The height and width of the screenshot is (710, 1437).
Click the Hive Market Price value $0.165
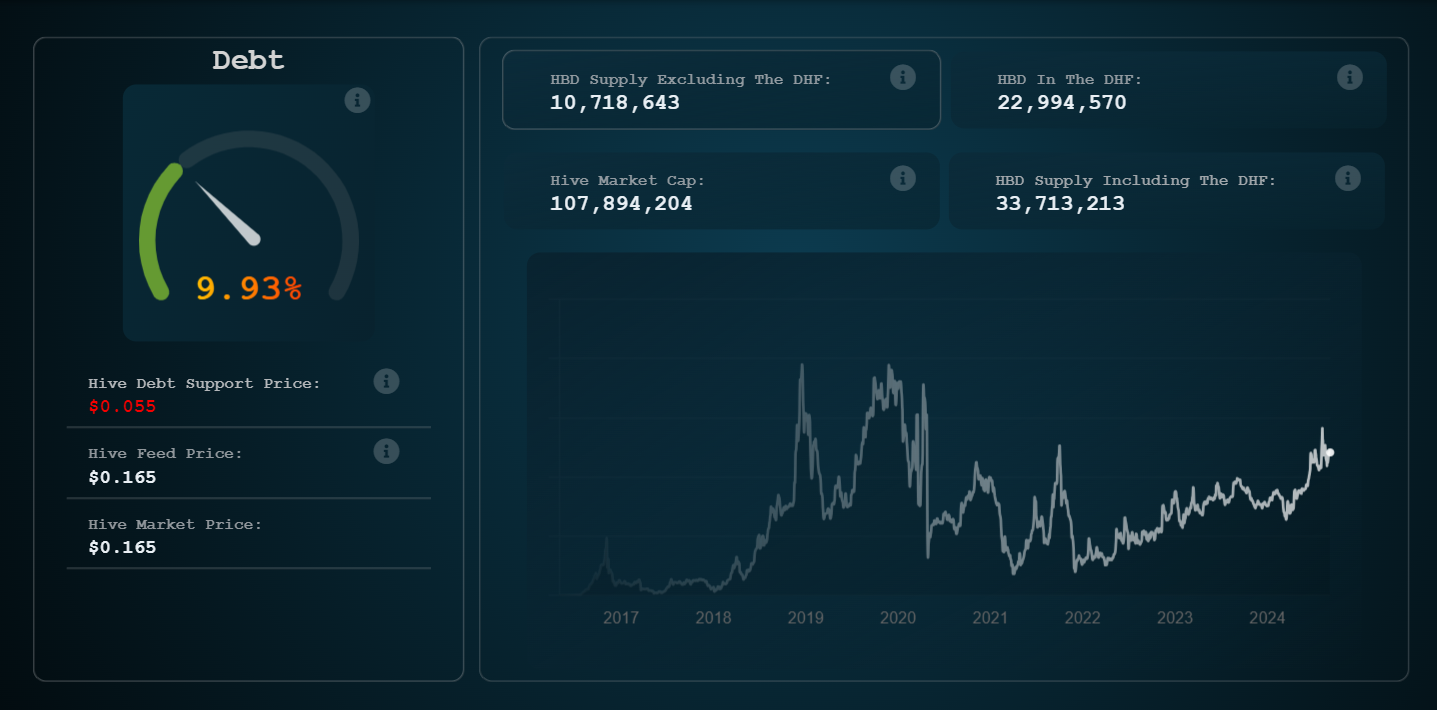[x=123, y=547]
